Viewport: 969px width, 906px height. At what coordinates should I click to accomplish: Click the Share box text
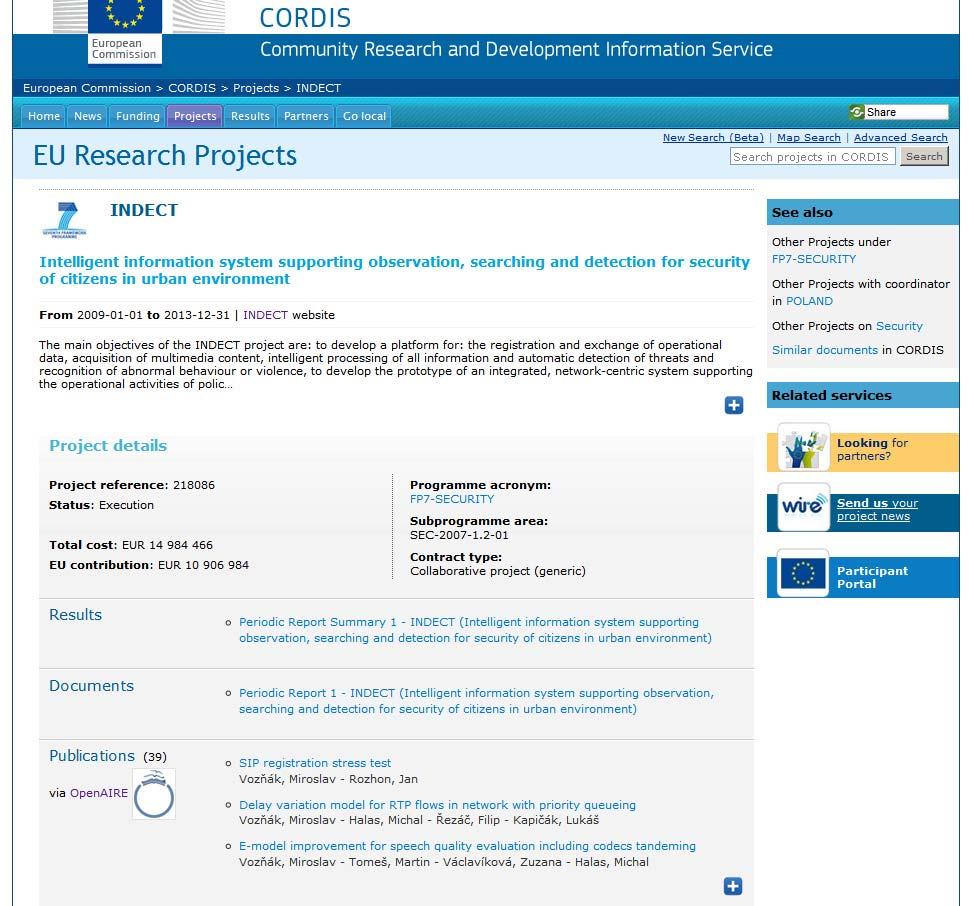881,112
